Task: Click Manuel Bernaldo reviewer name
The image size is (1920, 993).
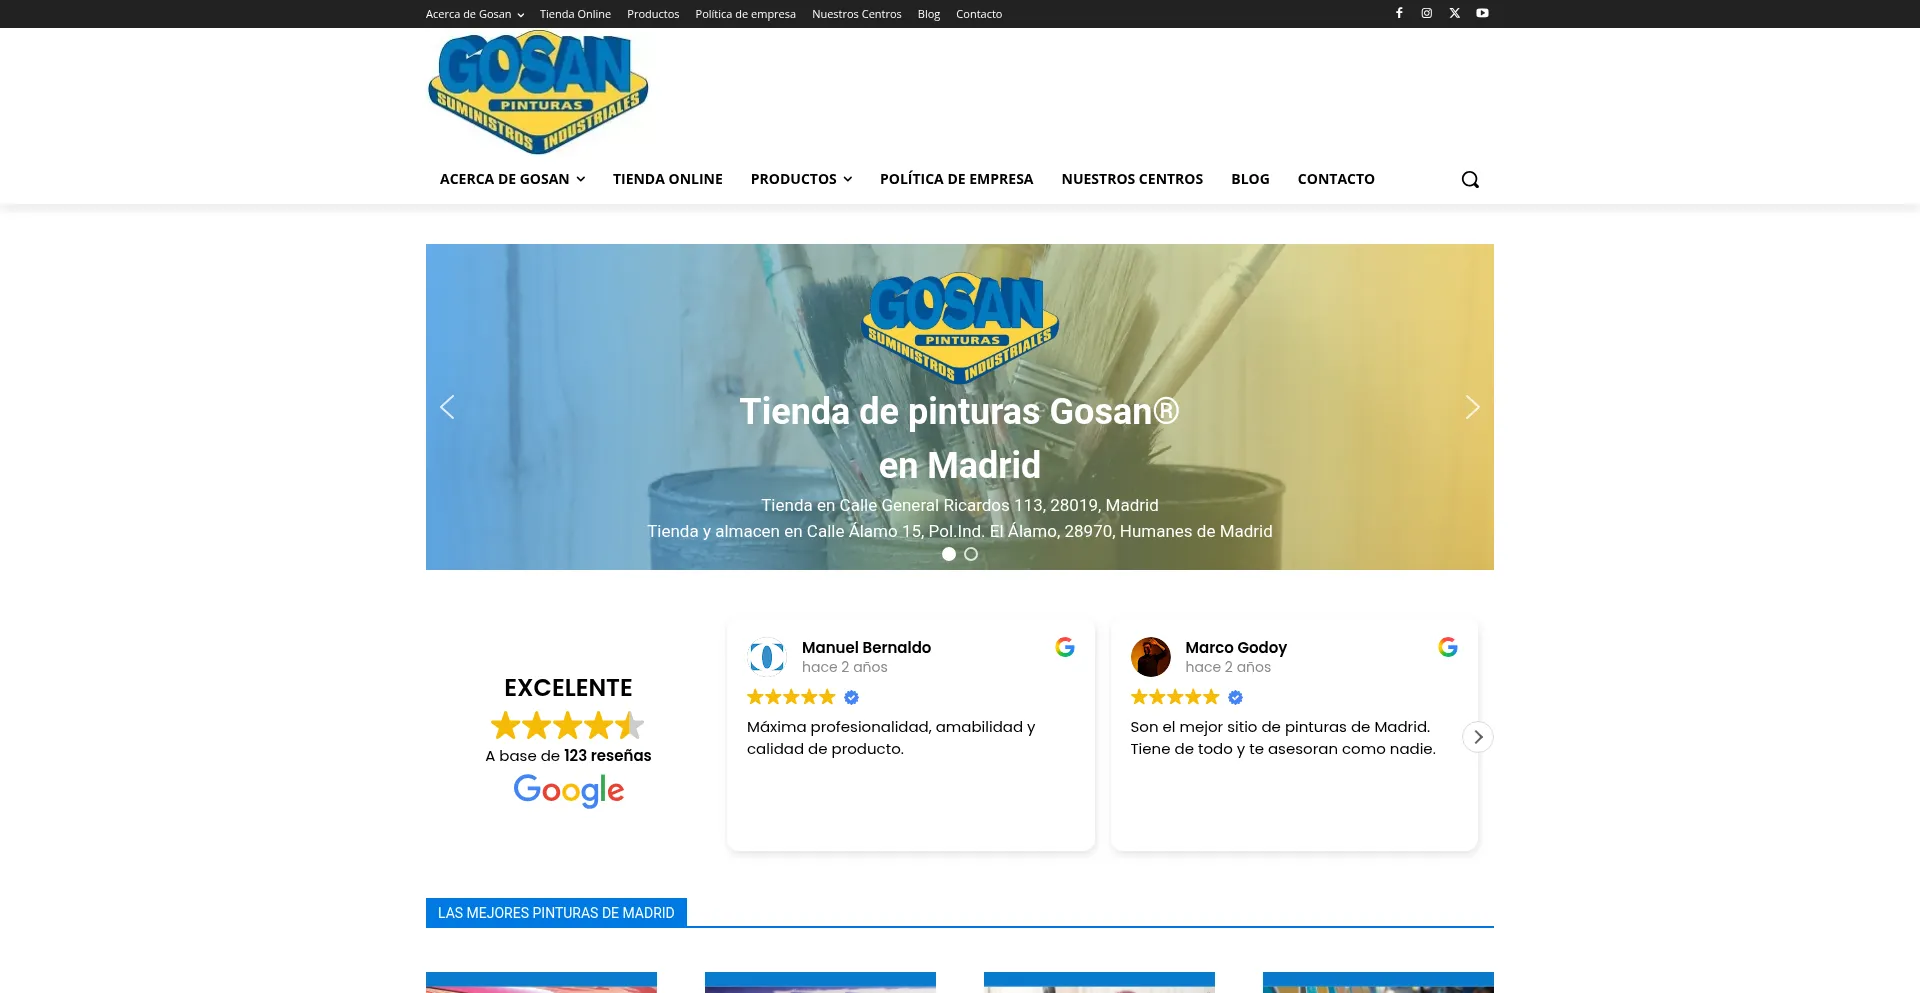Action: tap(866, 647)
